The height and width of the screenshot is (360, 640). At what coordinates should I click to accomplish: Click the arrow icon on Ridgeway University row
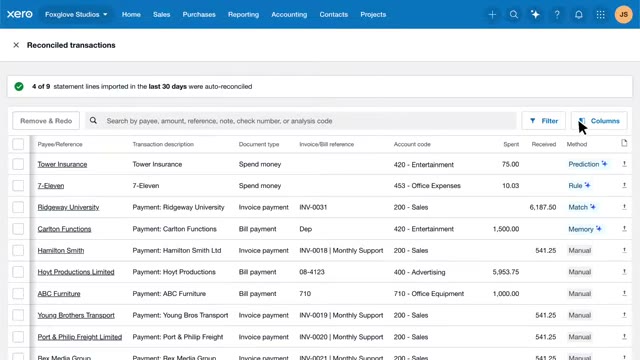(x=624, y=207)
